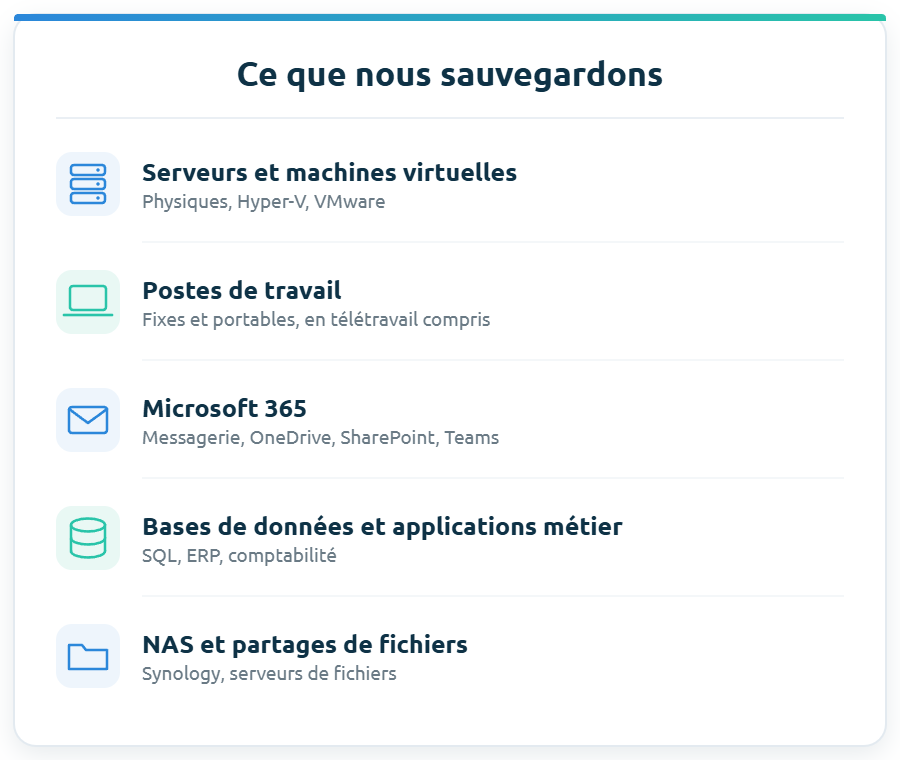Select the heading 'Ce que nous sauvegardons'

point(450,75)
